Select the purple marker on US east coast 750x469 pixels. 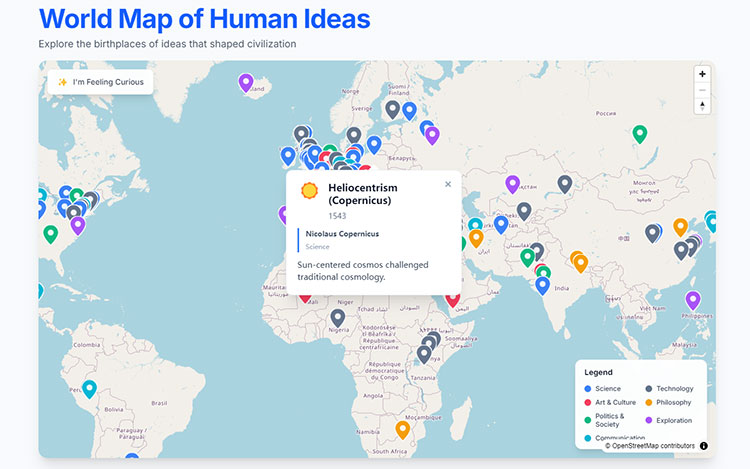pyautogui.click(x=78, y=226)
